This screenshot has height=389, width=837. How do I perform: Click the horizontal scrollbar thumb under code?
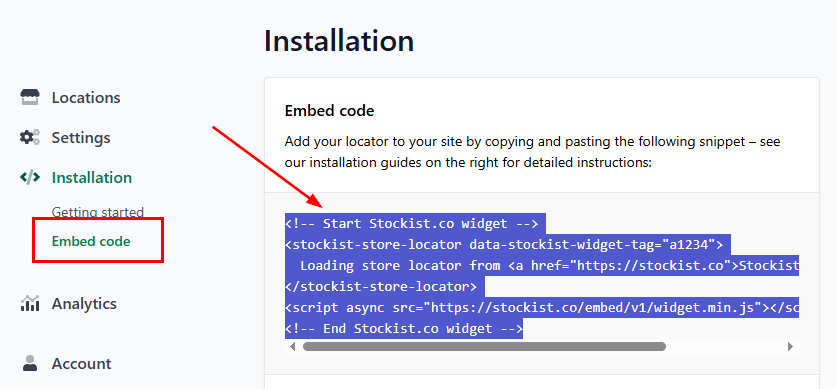point(484,346)
